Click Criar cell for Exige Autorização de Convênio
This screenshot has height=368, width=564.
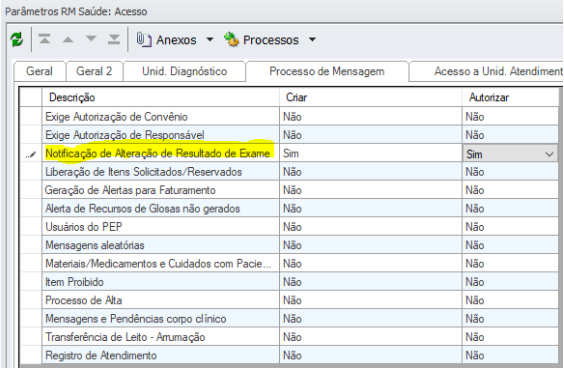(371, 117)
